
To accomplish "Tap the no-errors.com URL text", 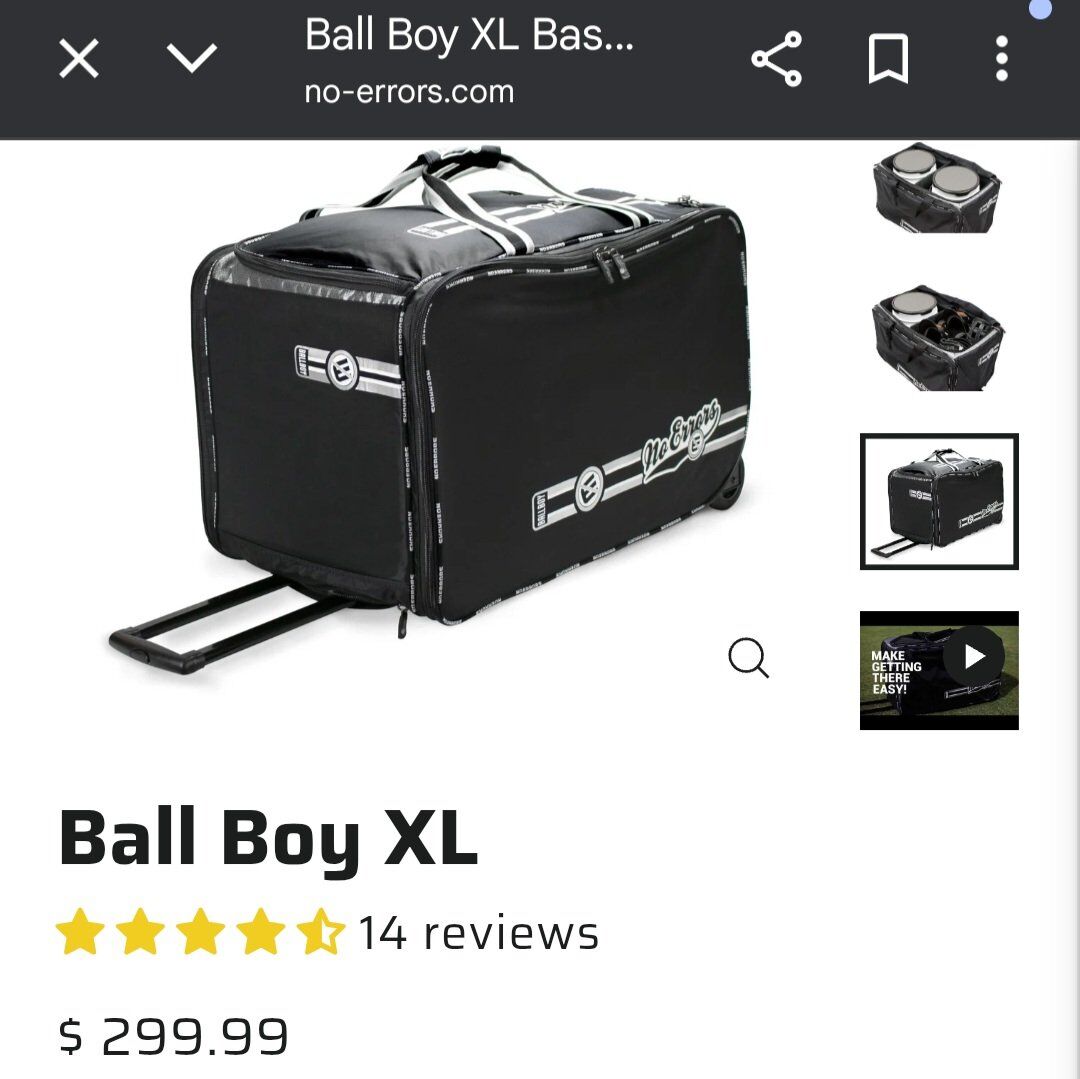I will click(409, 92).
